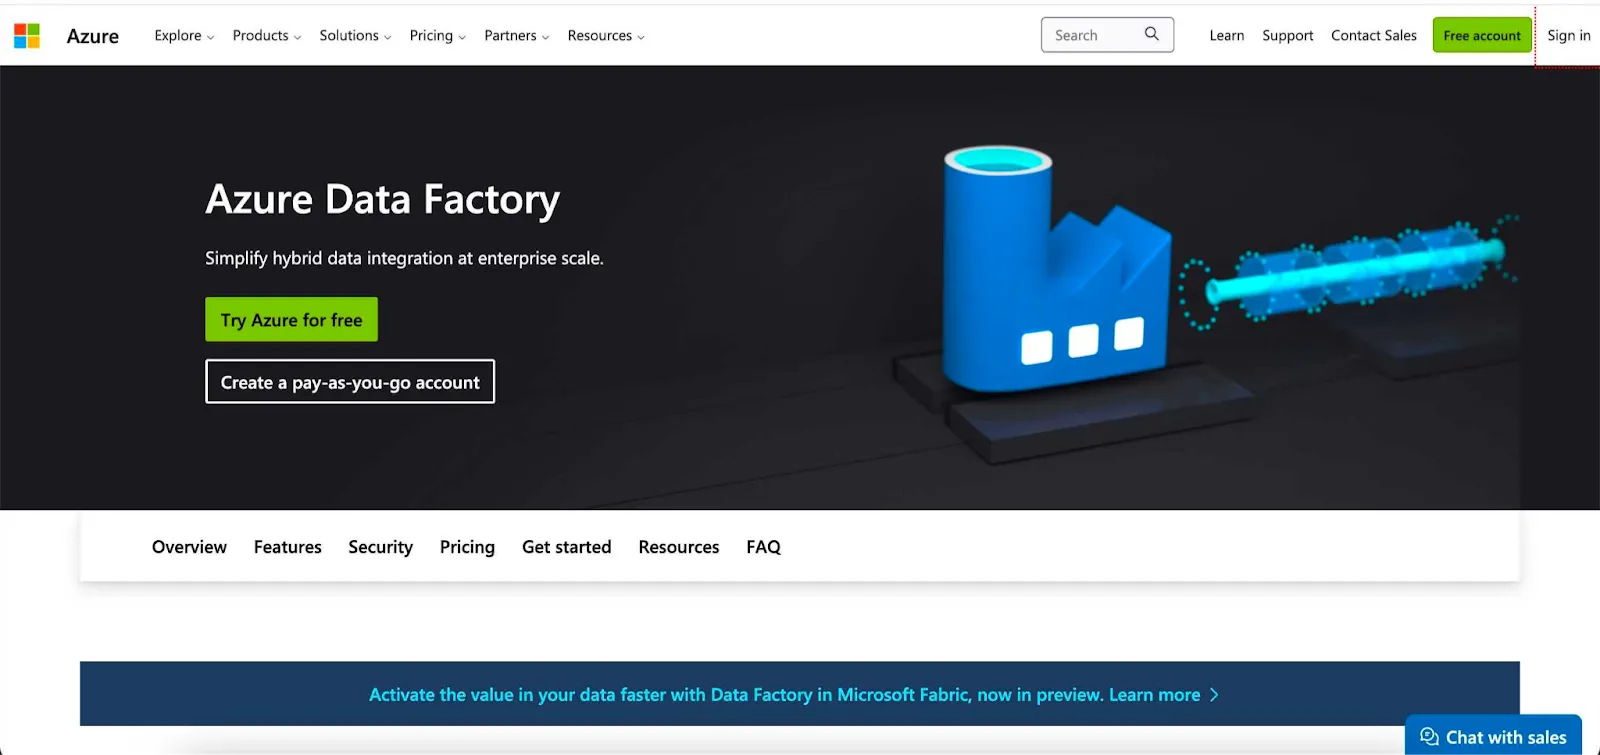Expand the Explore dropdown menu

coord(184,36)
